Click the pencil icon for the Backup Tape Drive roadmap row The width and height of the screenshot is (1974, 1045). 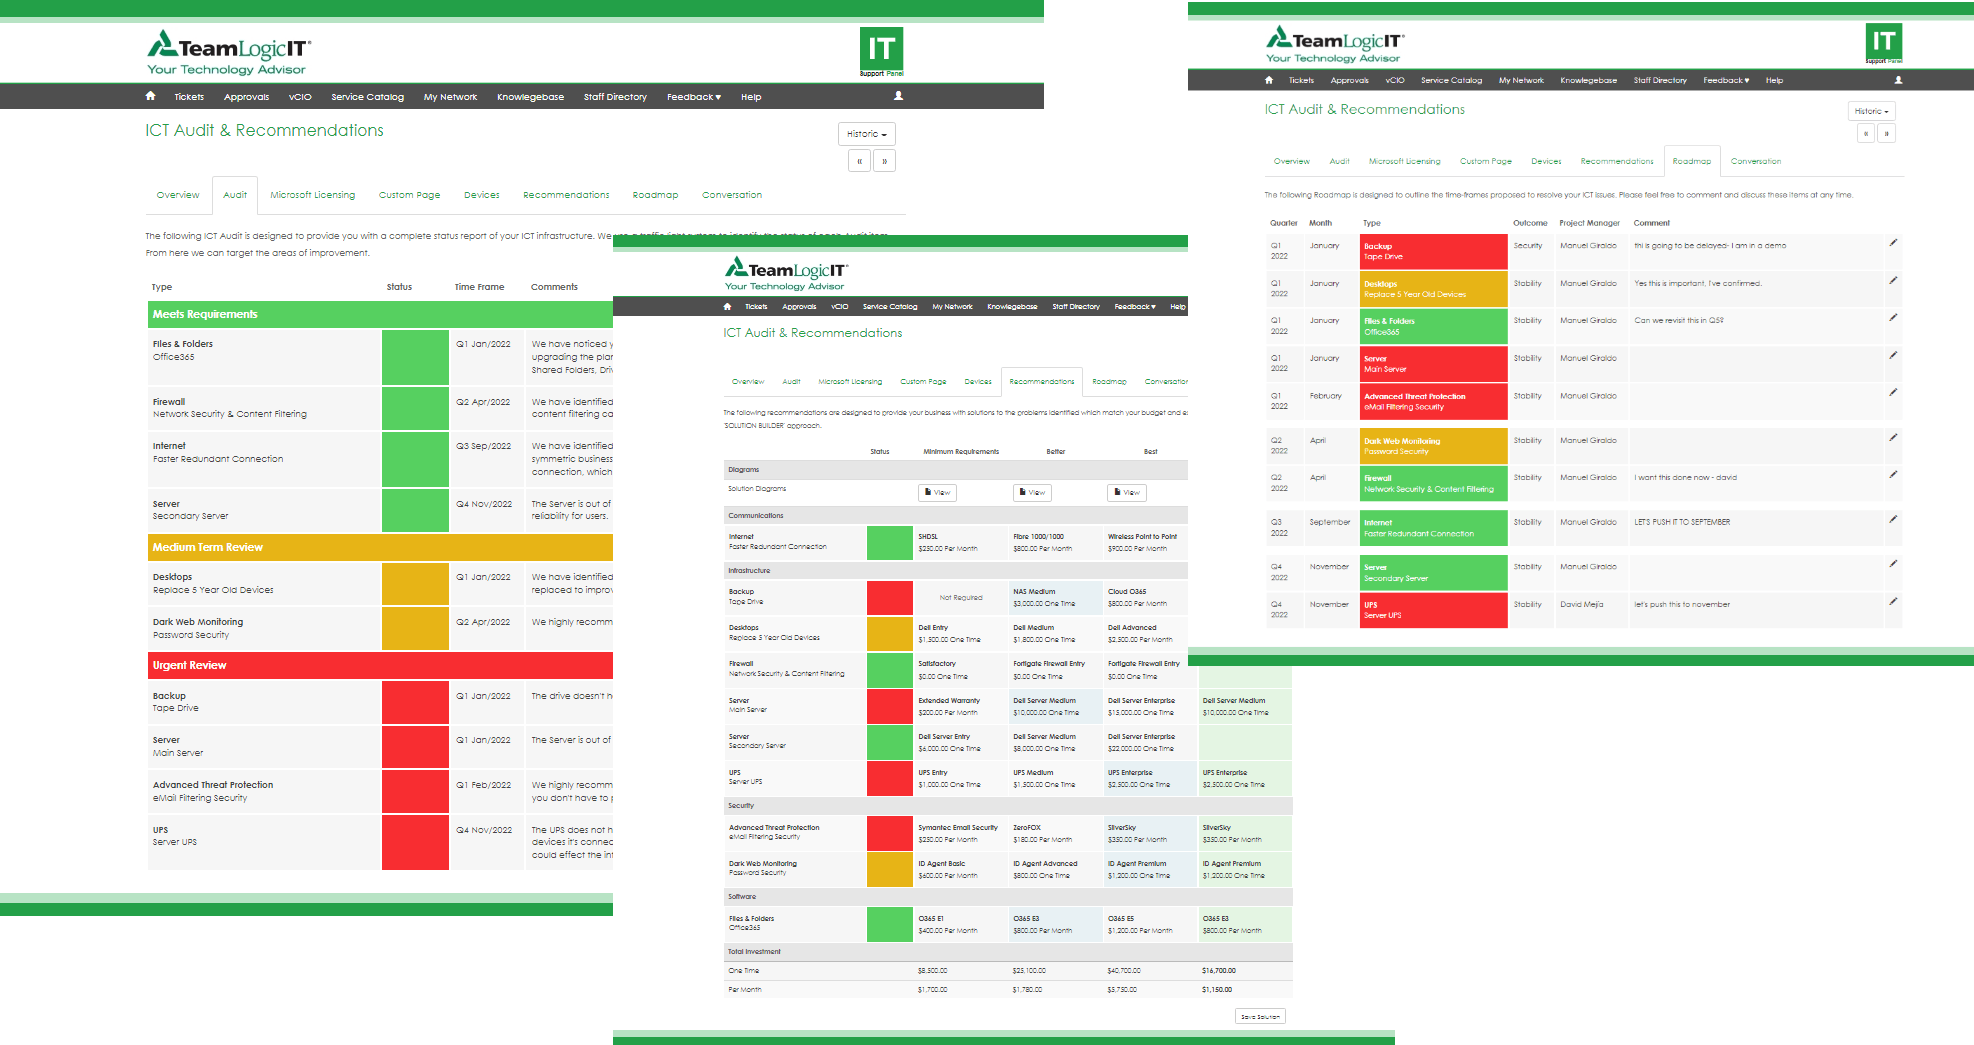coord(1893,243)
